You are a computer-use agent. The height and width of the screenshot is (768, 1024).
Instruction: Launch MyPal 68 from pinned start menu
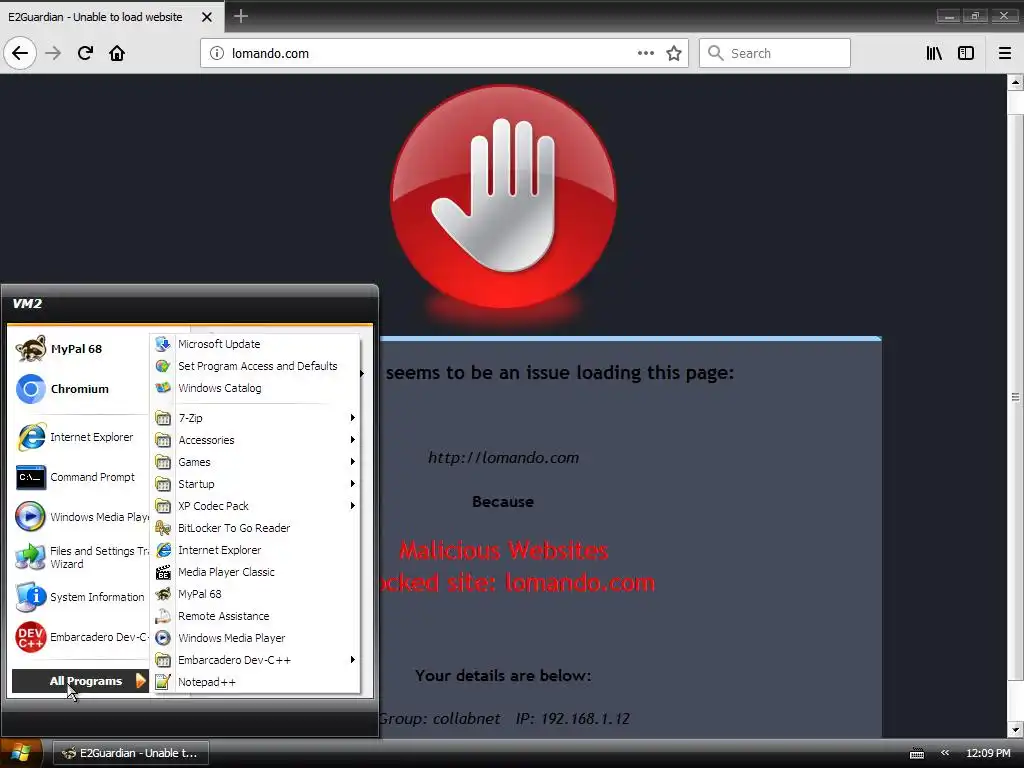[x=78, y=349]
